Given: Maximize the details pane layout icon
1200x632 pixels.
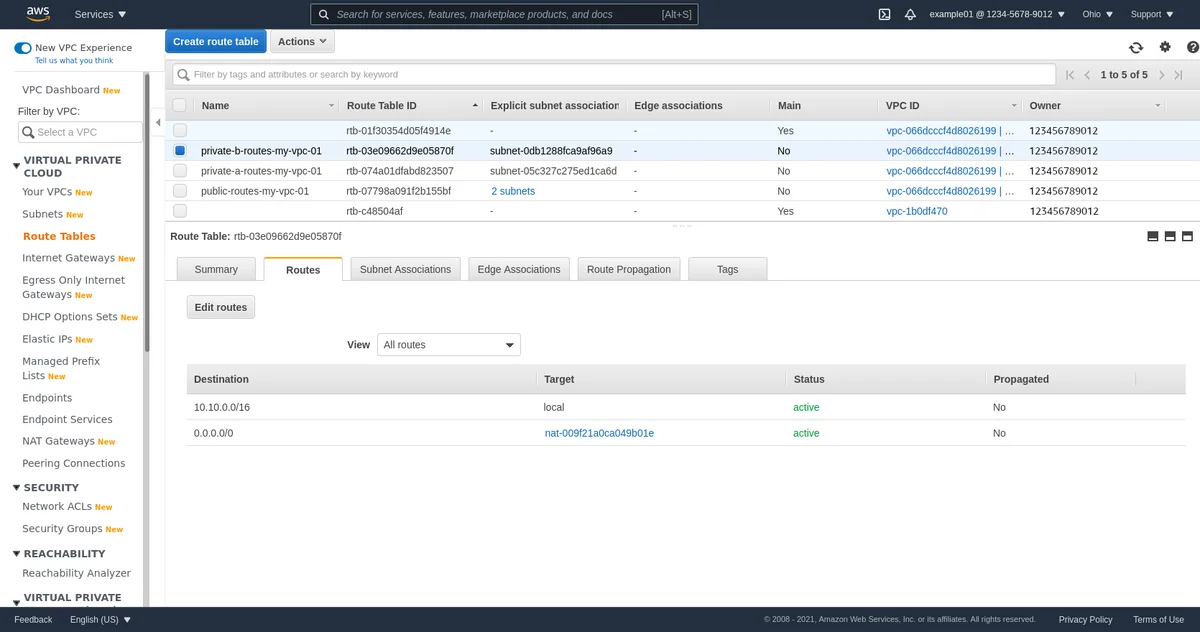Looking at the screenshot, I should pyautogui.click(x=1188, y=237).
